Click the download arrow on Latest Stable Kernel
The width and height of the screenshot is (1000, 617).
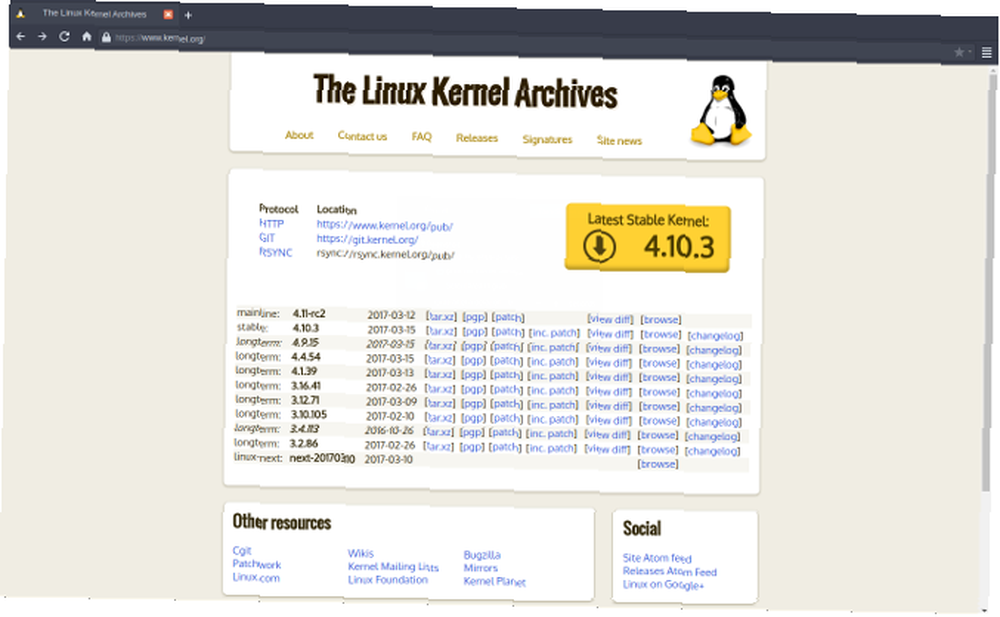coord(599,246)
